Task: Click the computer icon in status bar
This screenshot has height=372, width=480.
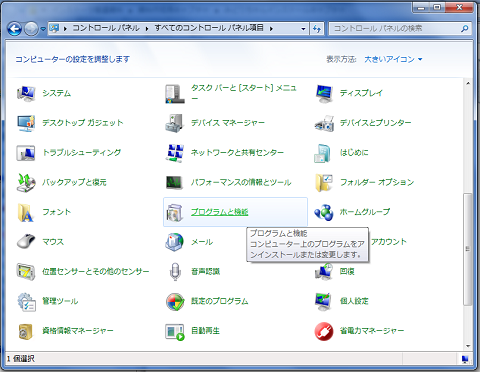Action: point(465,359)
